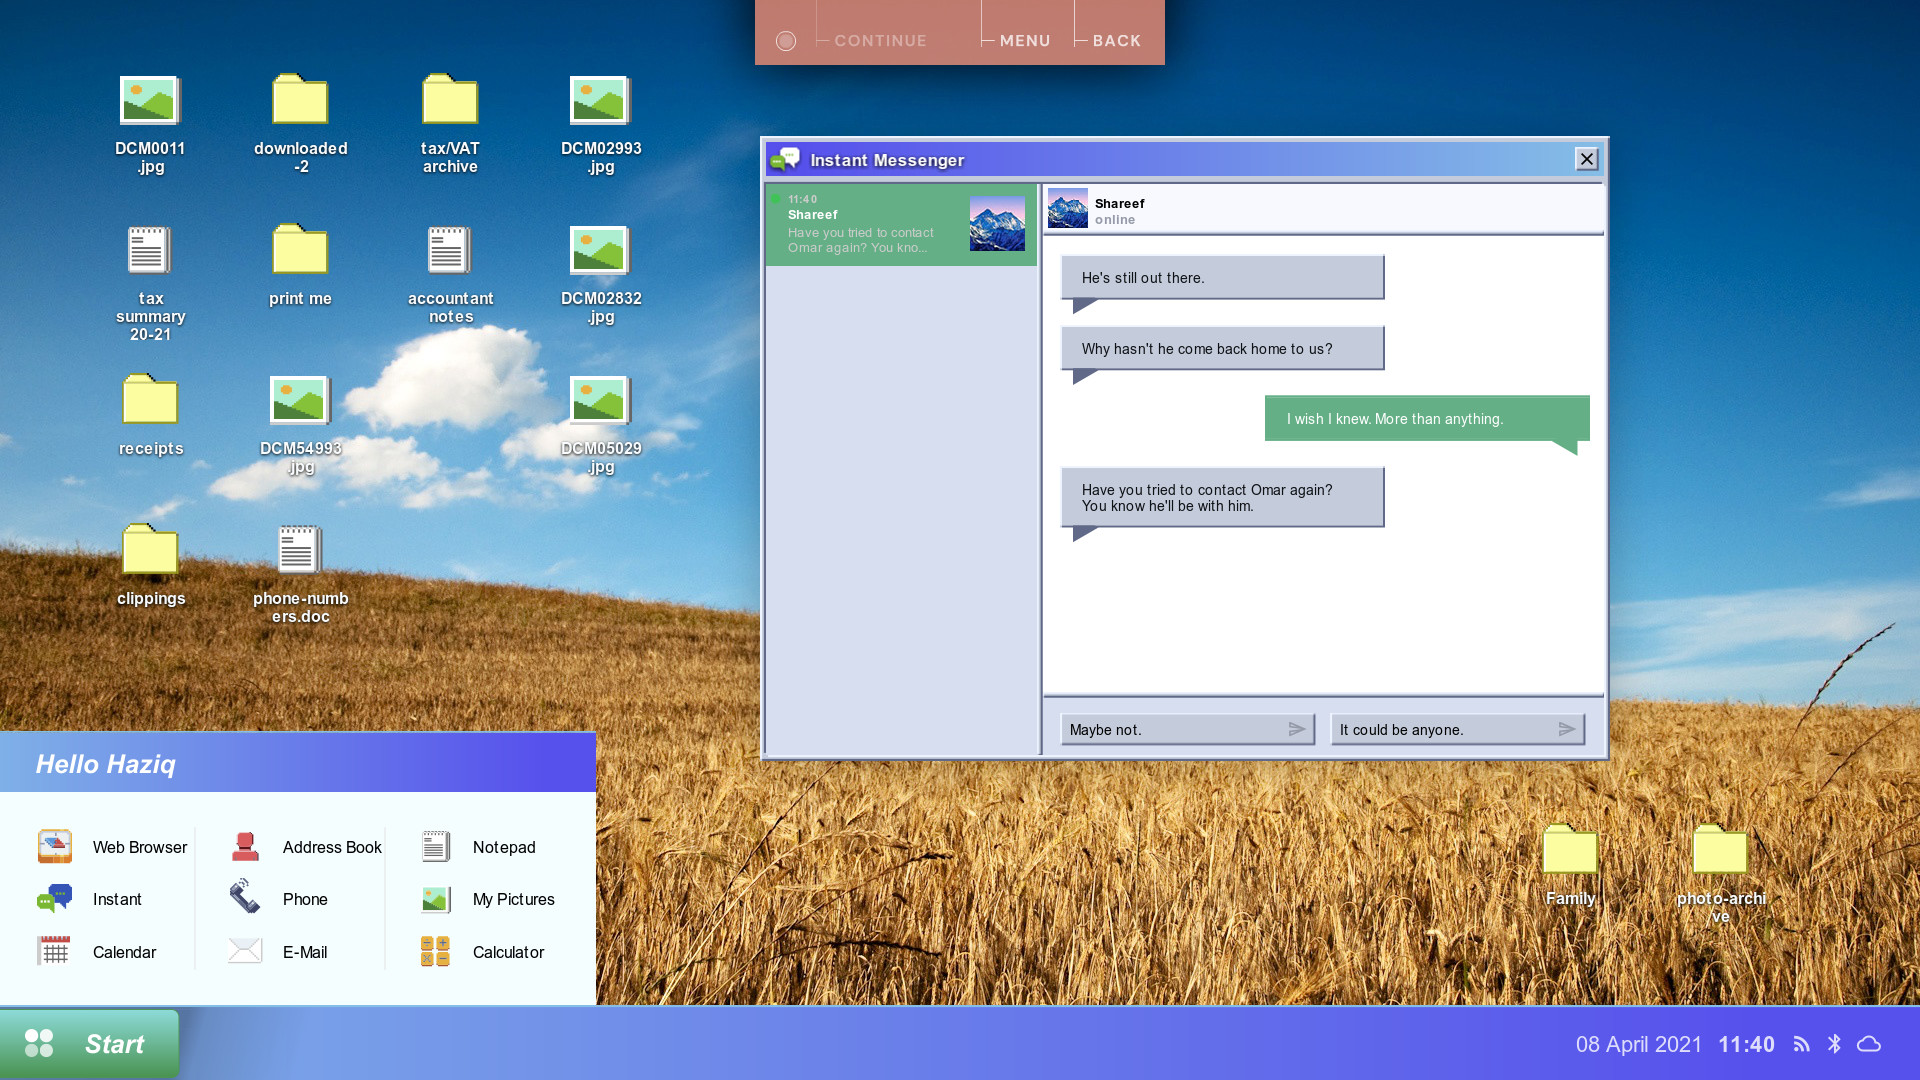Click Shareef's mountain avatar in the chat header
Image resolution: width=1920 pixels, height=1080 pixels.
click(x=1070, y=208)
